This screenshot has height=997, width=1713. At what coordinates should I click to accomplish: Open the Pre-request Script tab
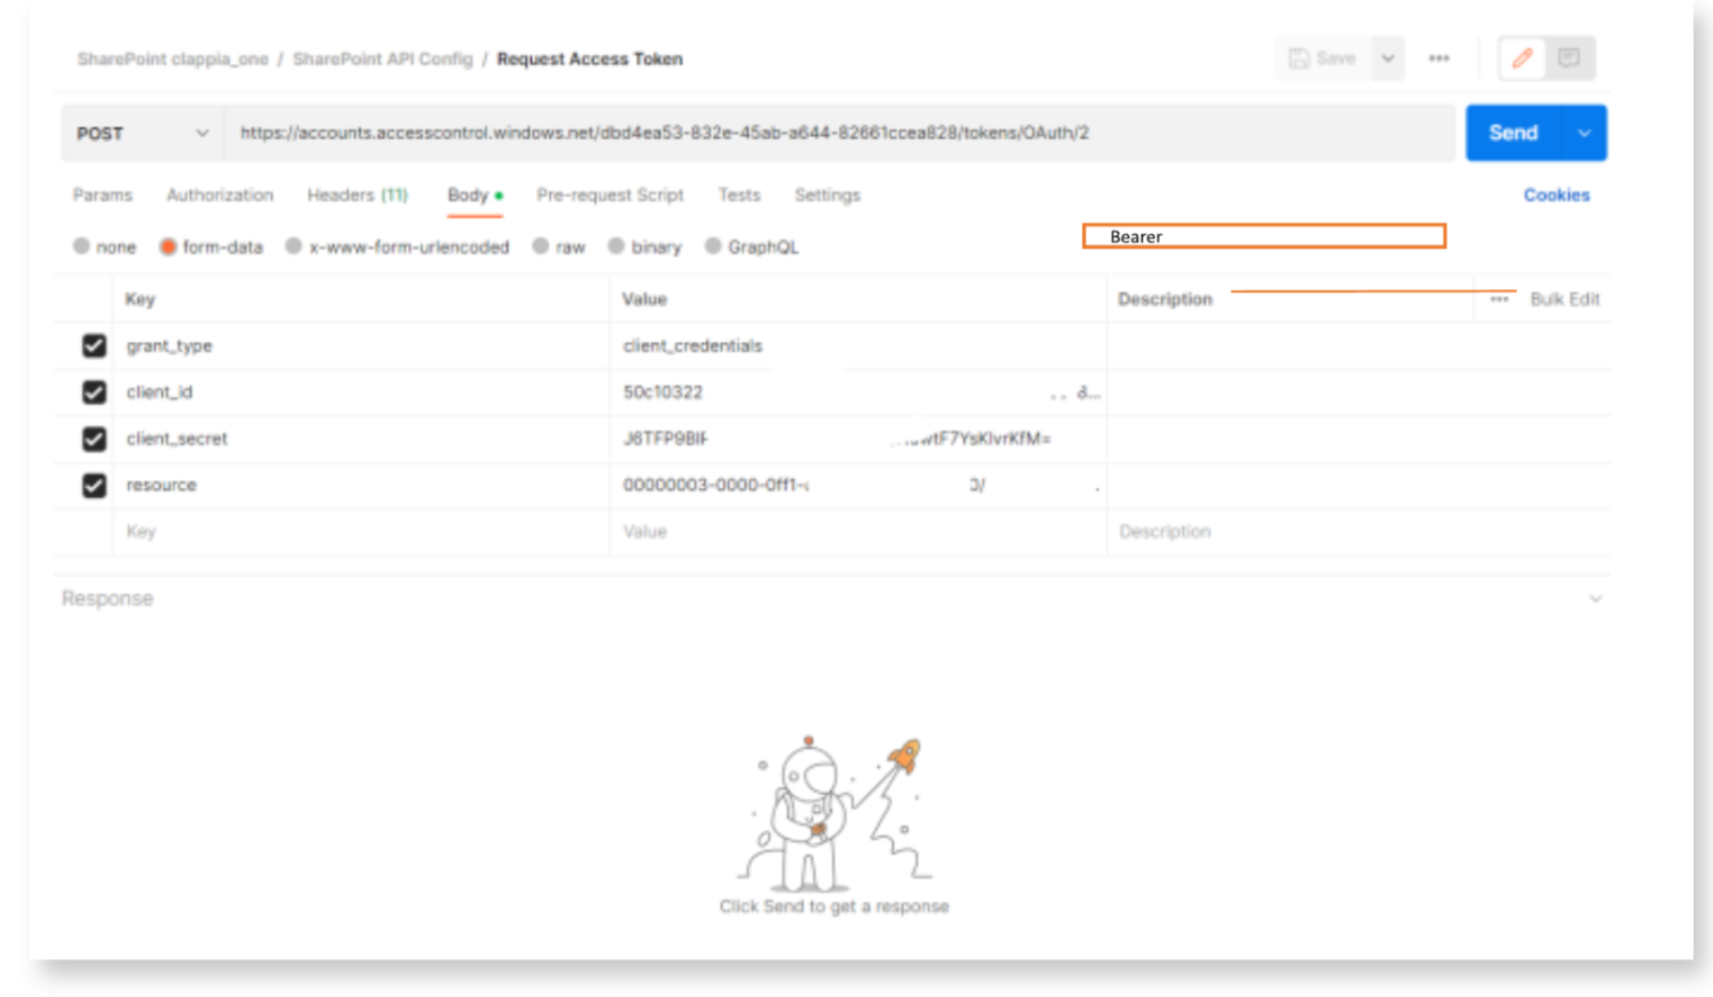(x=610, y=195)
